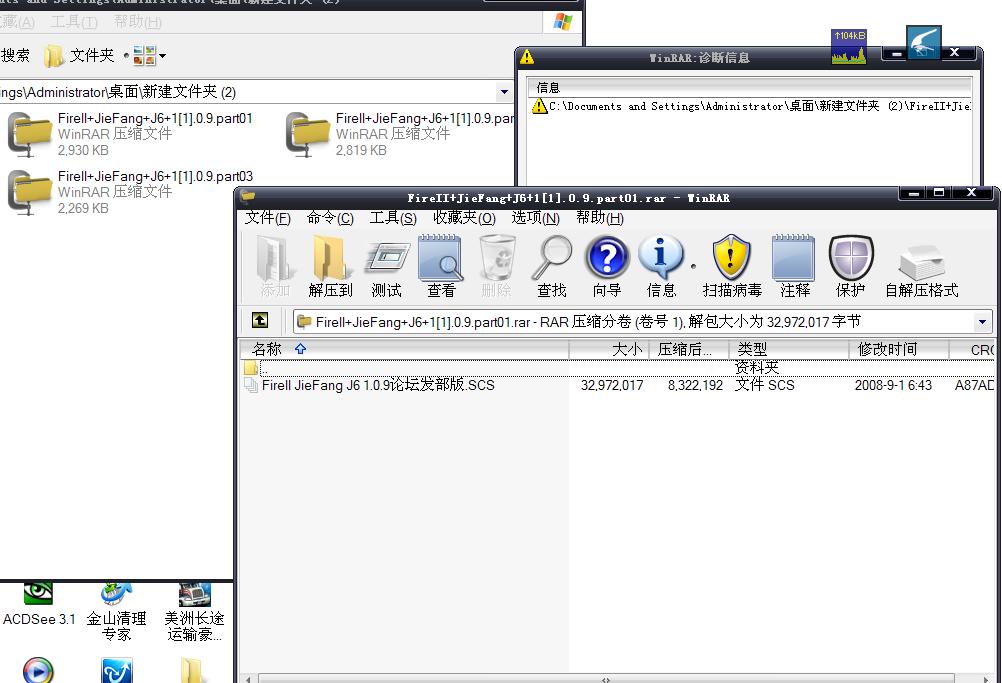Open the Commands (命令) menu
1002x683 pixels.
(x=330, y=218)
